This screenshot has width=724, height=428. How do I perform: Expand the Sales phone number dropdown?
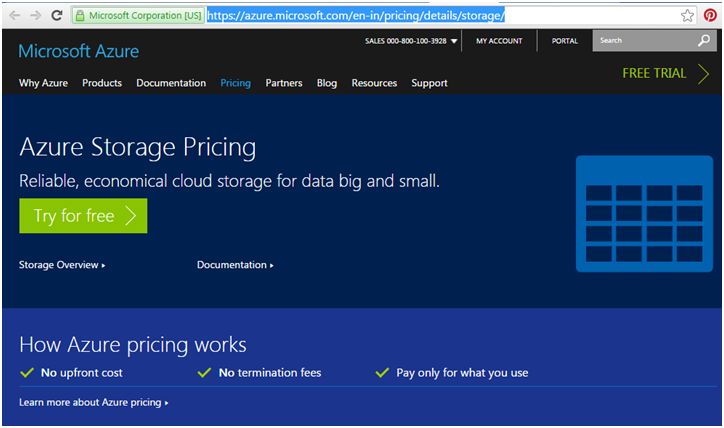click(454, 42)
